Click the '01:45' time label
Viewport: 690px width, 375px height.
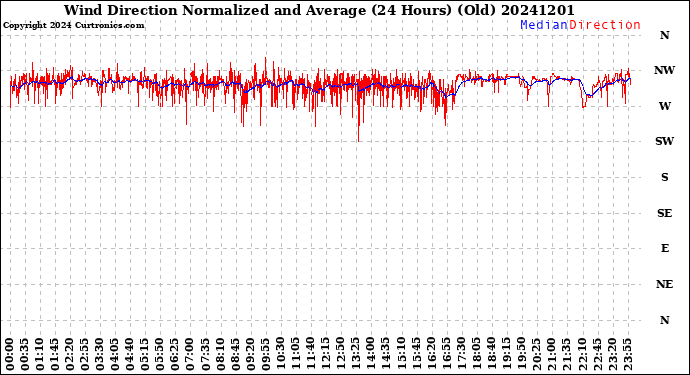point(55,354)
